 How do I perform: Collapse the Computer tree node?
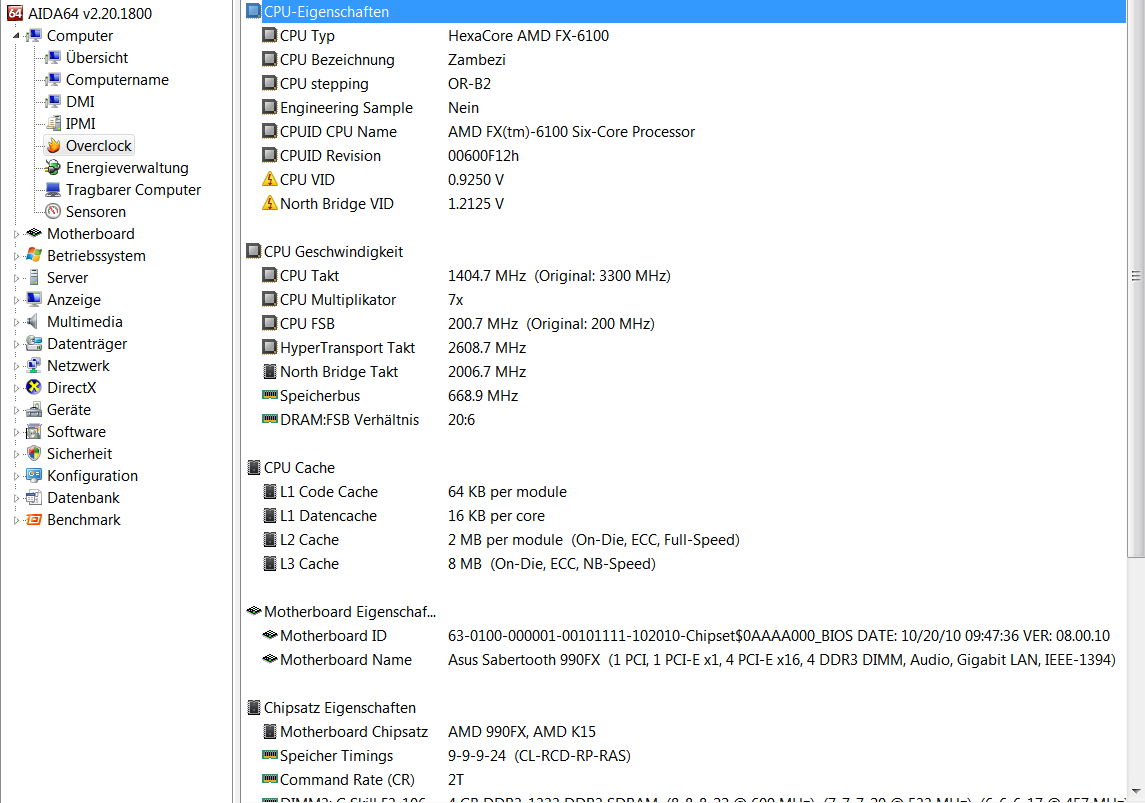16,36
